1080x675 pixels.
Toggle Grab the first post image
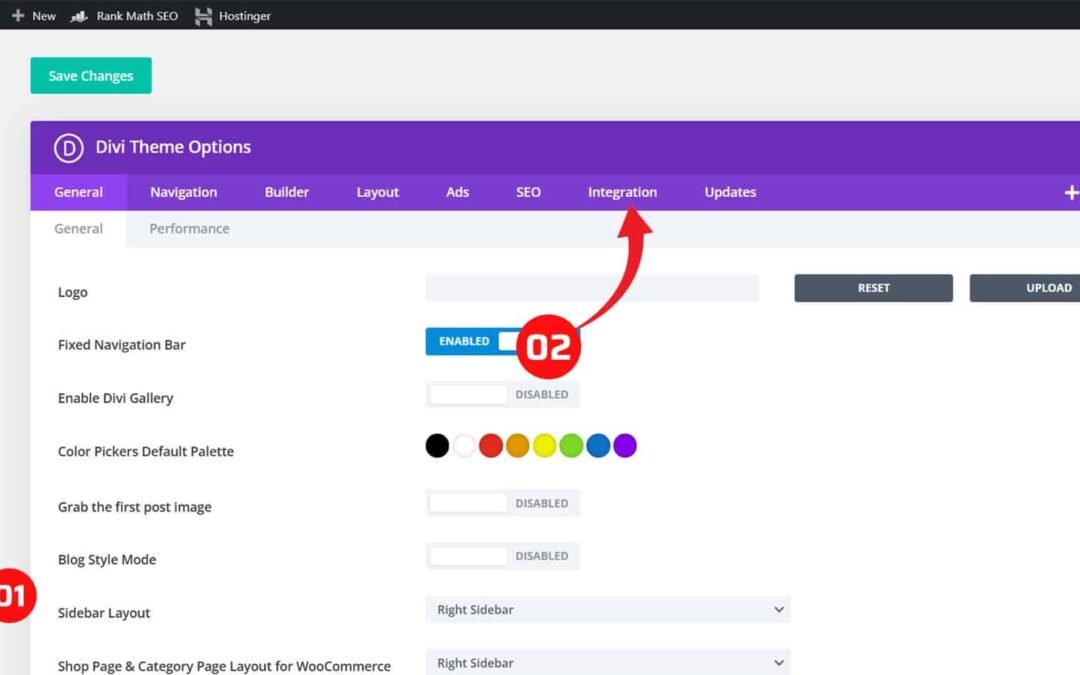[x=503, y=503]
